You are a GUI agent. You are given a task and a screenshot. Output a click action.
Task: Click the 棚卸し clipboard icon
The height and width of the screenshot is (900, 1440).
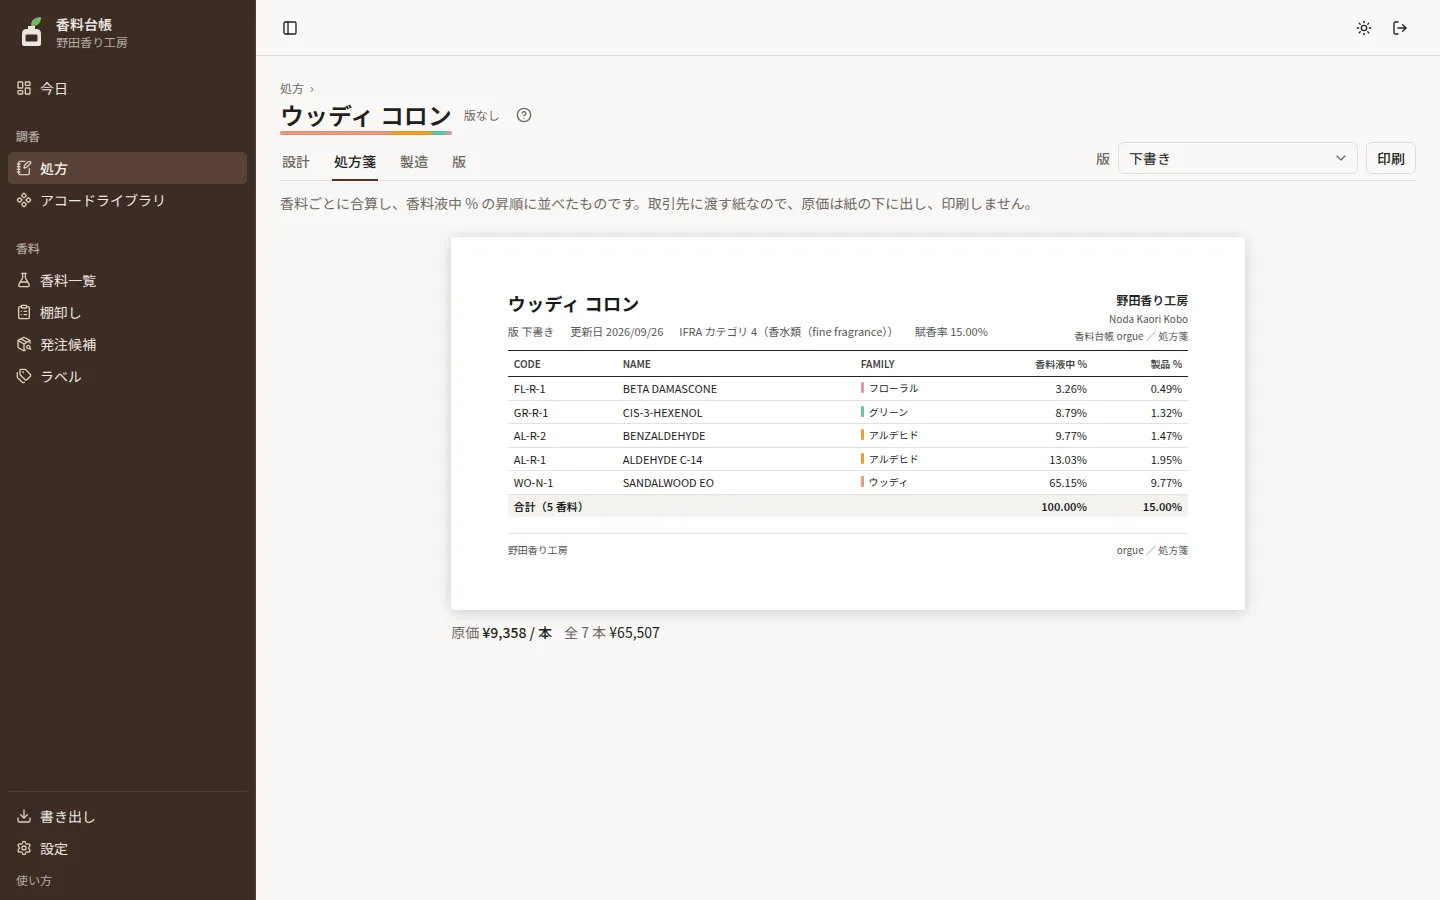24,312
